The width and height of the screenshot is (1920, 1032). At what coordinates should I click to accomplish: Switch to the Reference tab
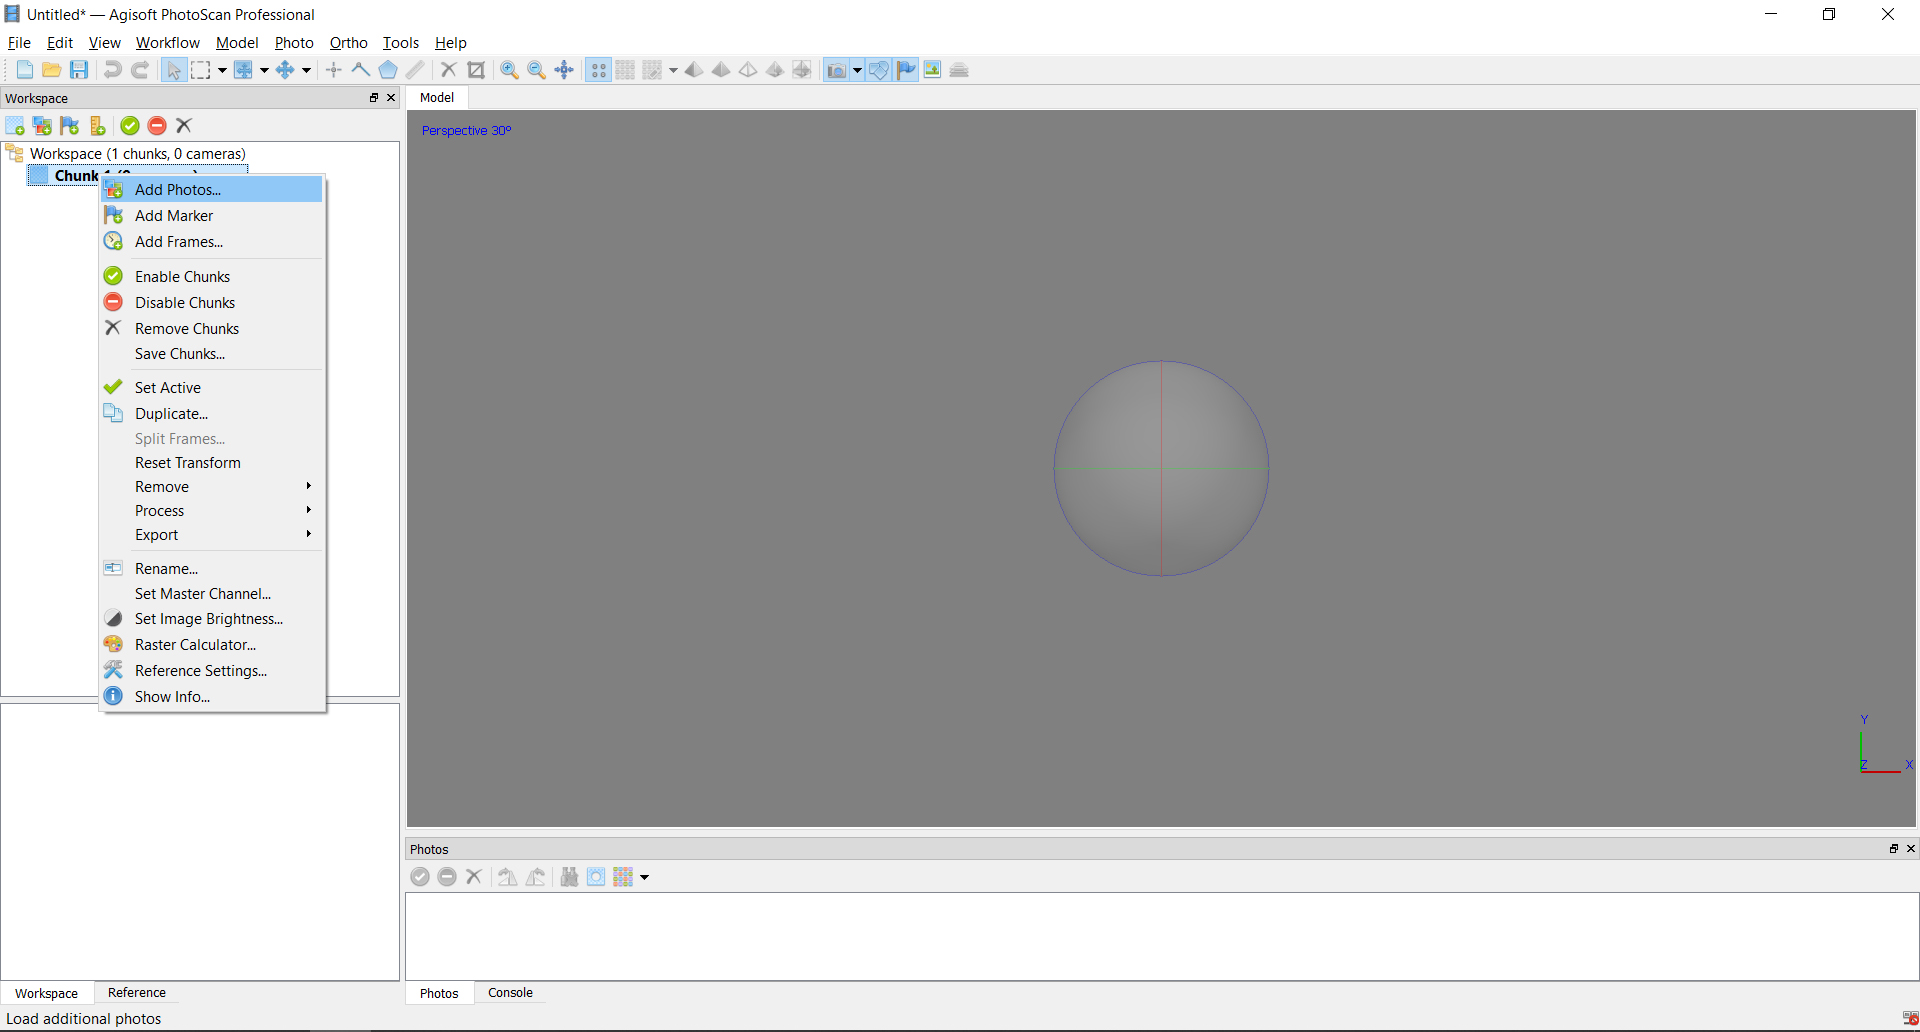[x=136, y=993]
